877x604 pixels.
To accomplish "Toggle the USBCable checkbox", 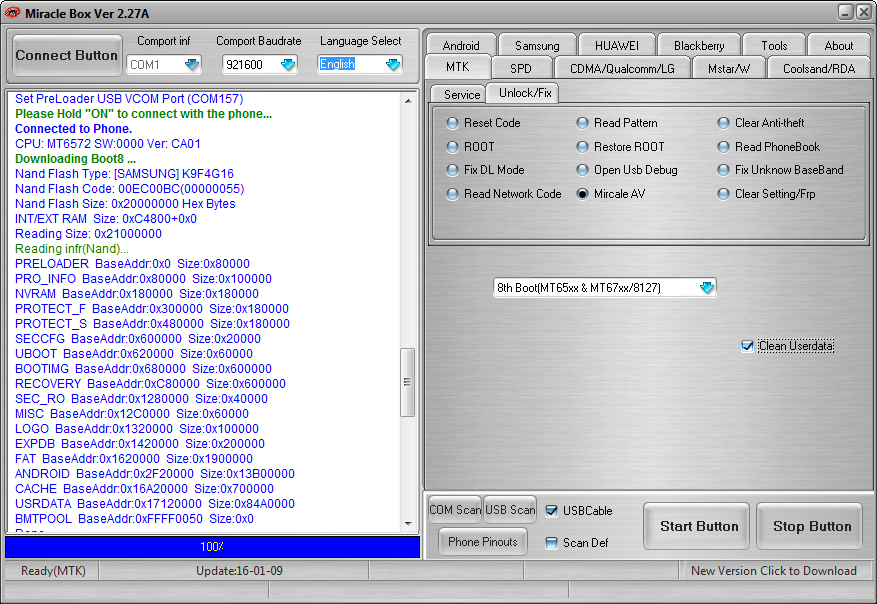I will [579, 511].
